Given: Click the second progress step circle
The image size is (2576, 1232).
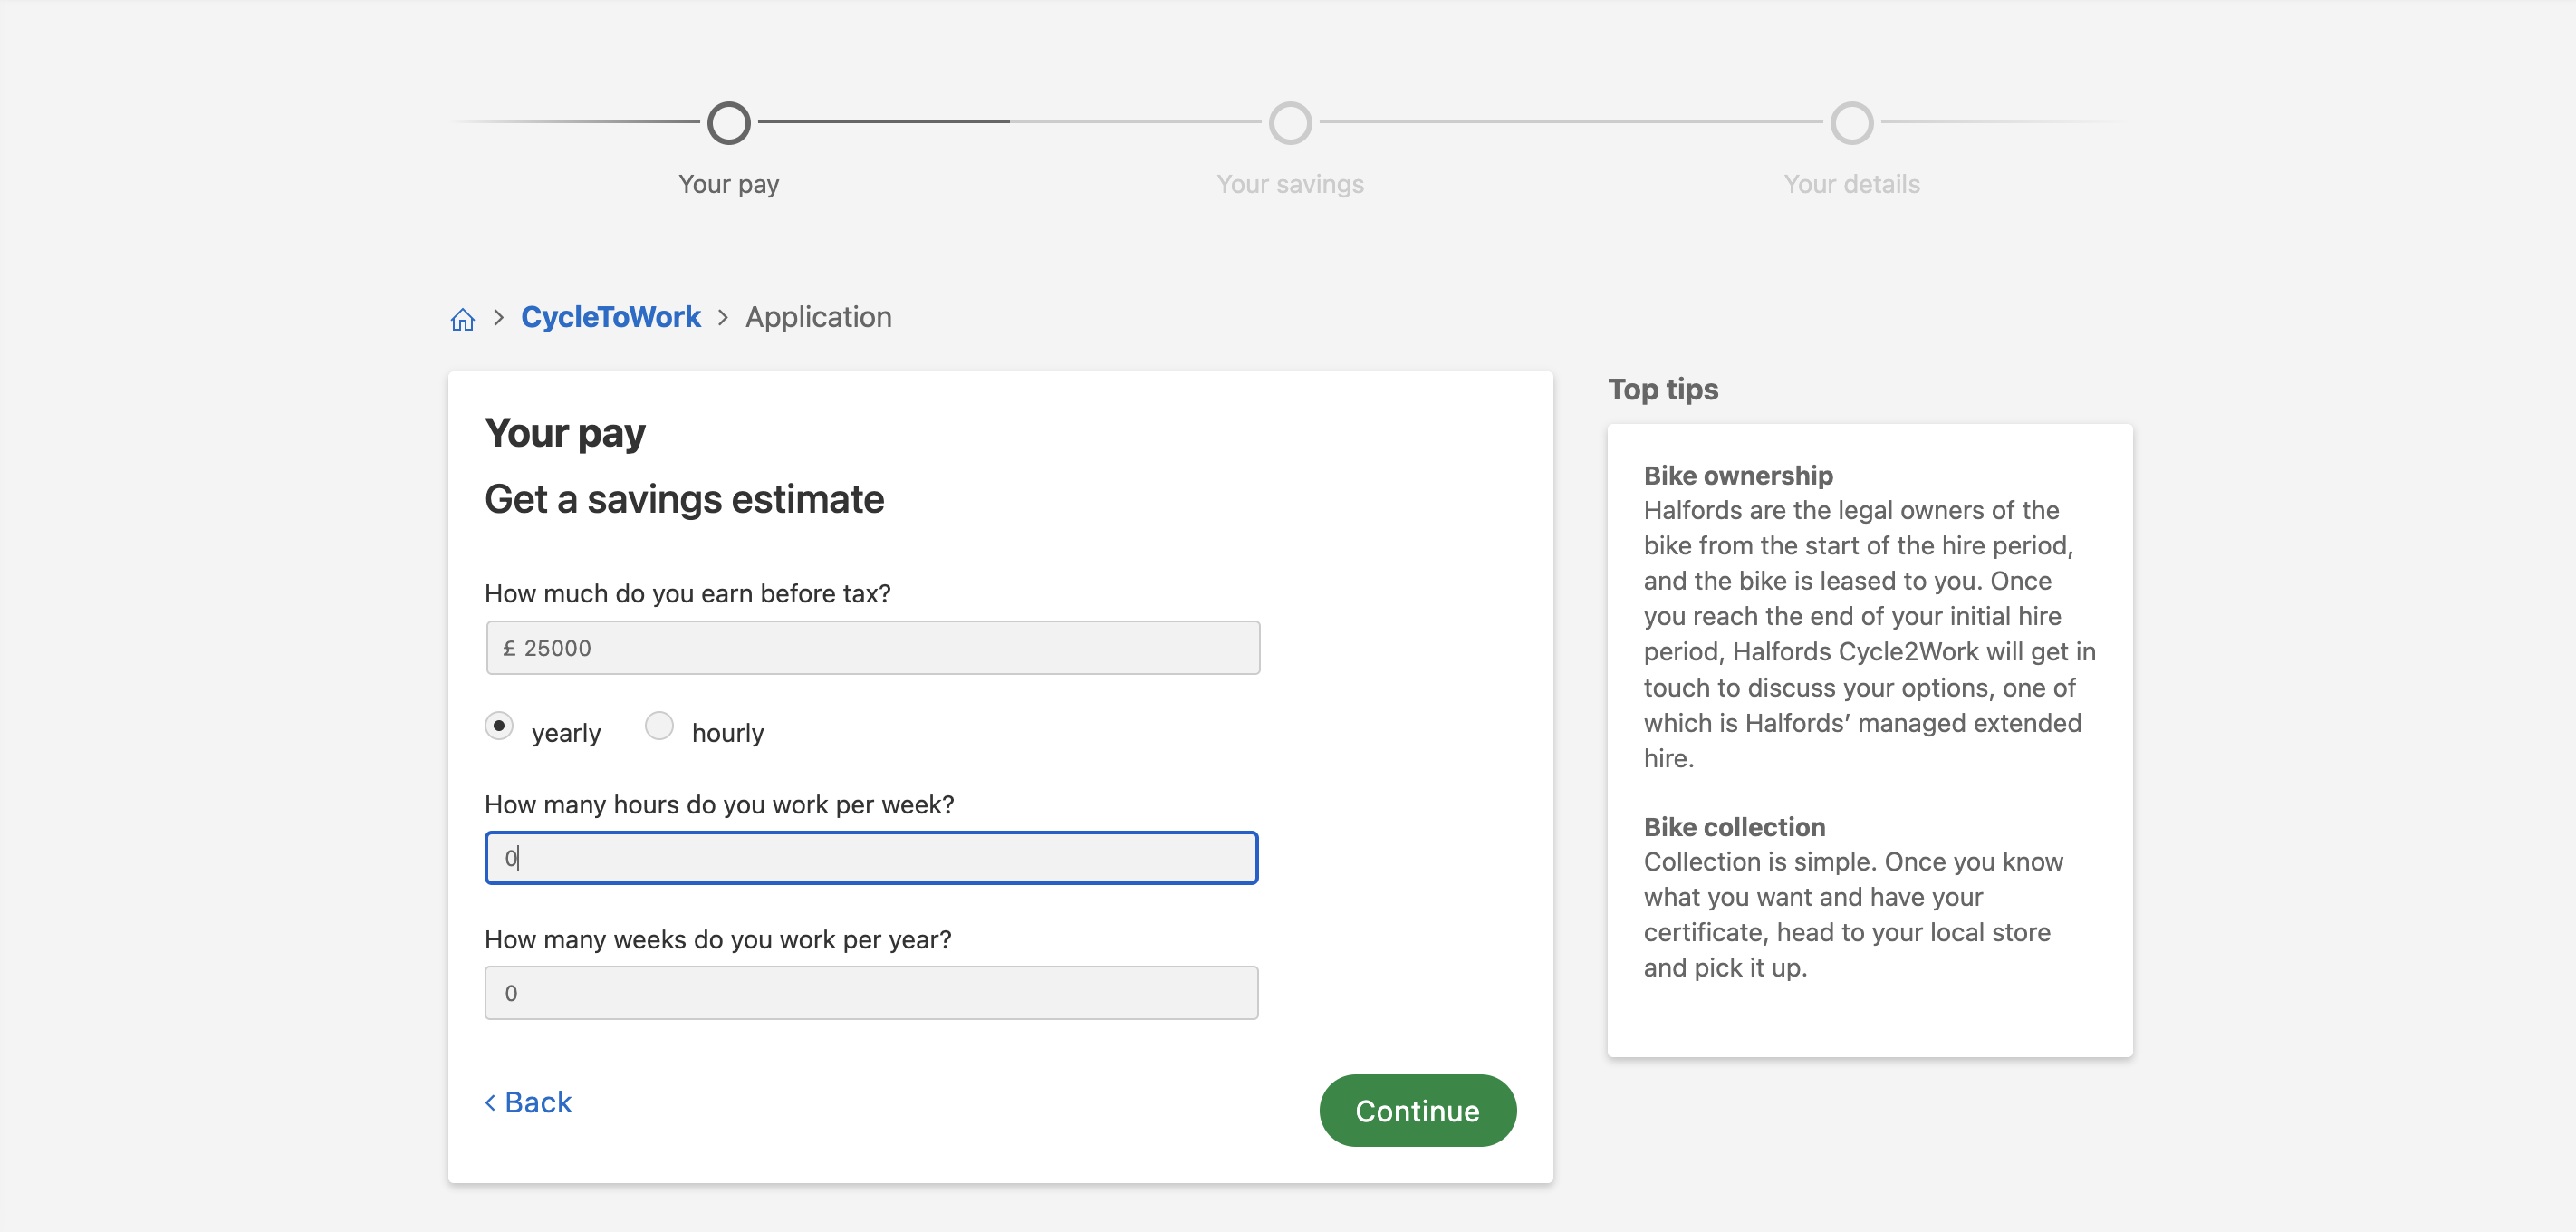Looking at the screenshot, I should 1290,121.
